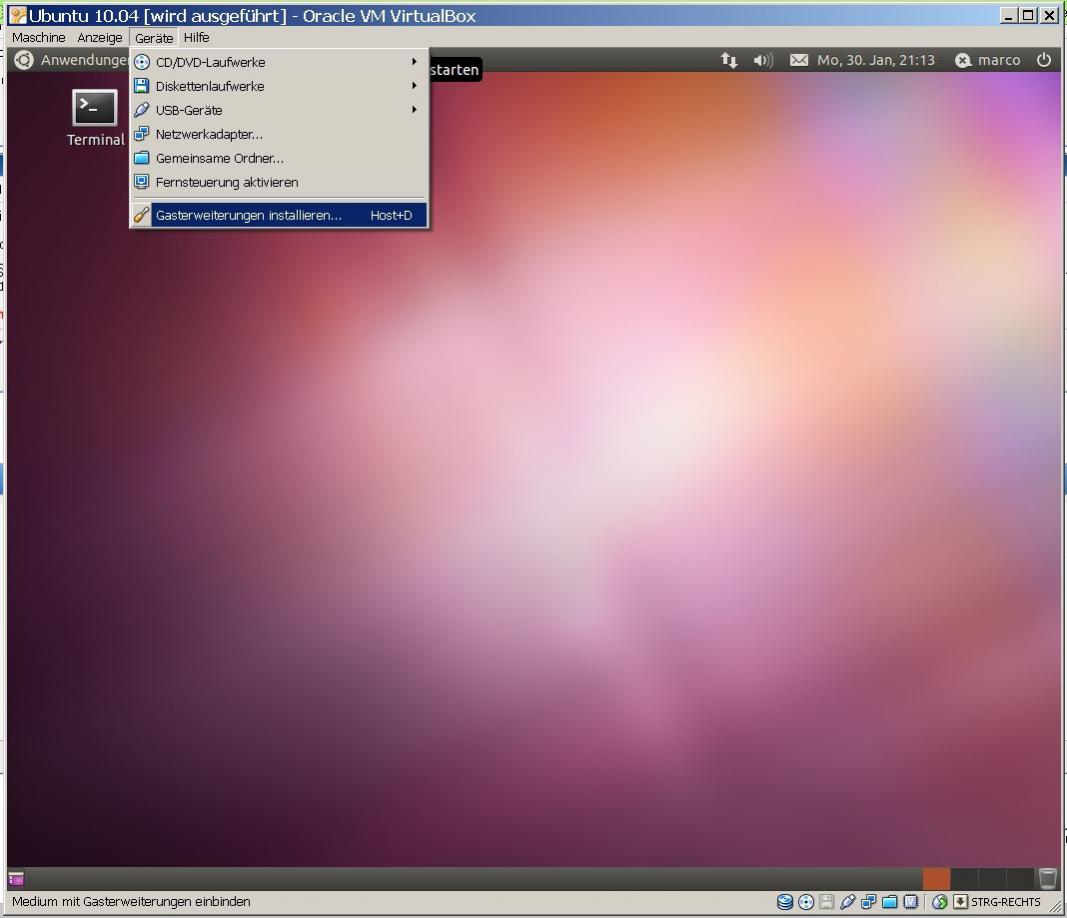Click the folder icon beside Gemeinsame Ordner
The width and height of the screenshot is (1067, 918).
click(x=142, y=158)
